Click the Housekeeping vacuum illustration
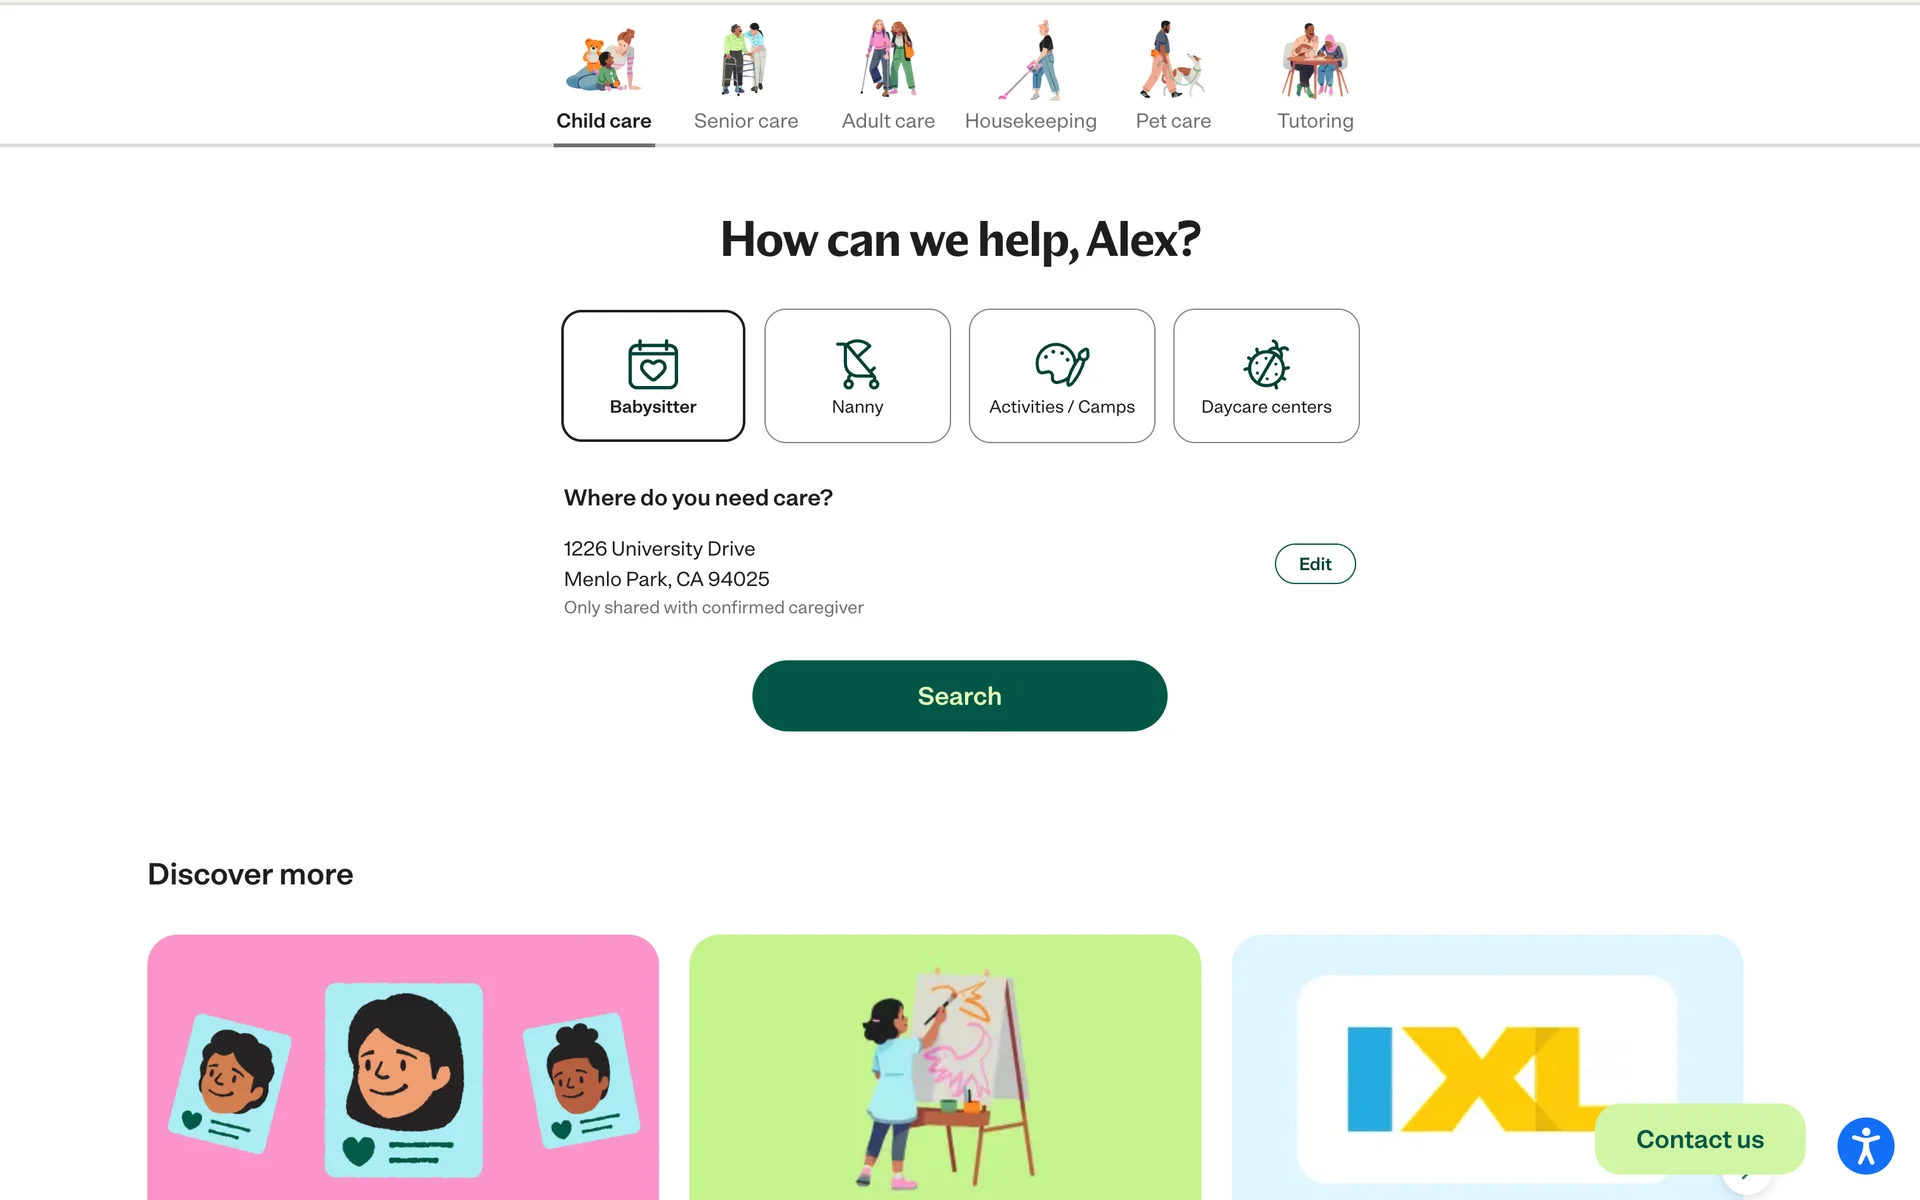Screen dimensions: 1920x1200 (1031, 60)
